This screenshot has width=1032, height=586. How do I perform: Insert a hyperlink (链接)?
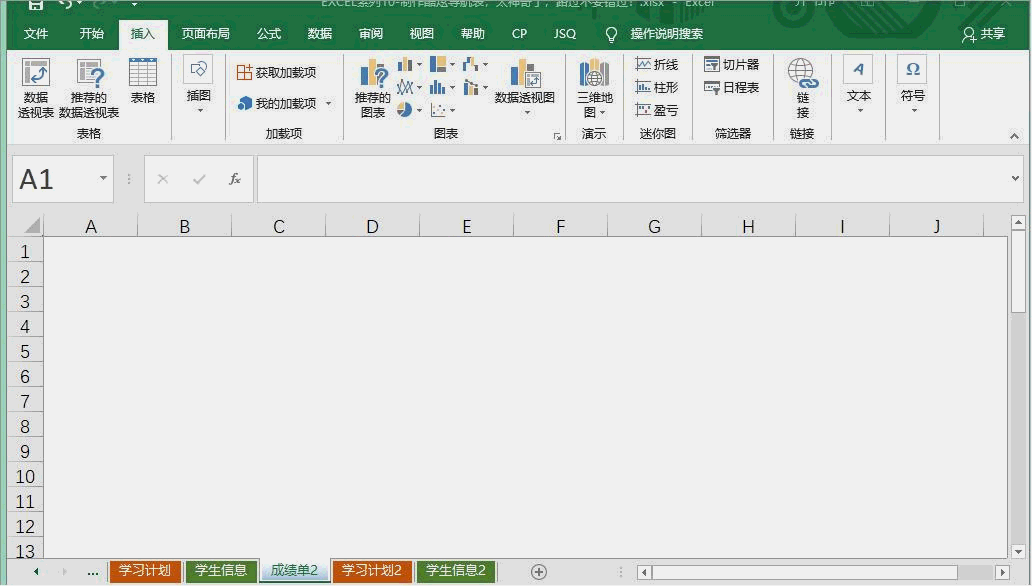pos(802,88)
